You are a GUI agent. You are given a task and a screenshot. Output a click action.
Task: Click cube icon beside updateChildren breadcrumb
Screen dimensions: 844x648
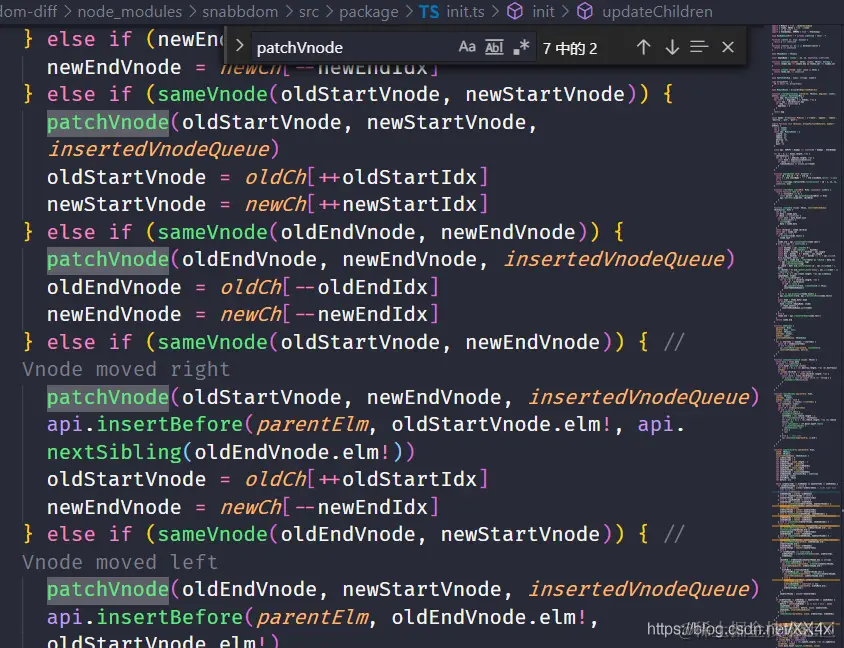[585, 11]
